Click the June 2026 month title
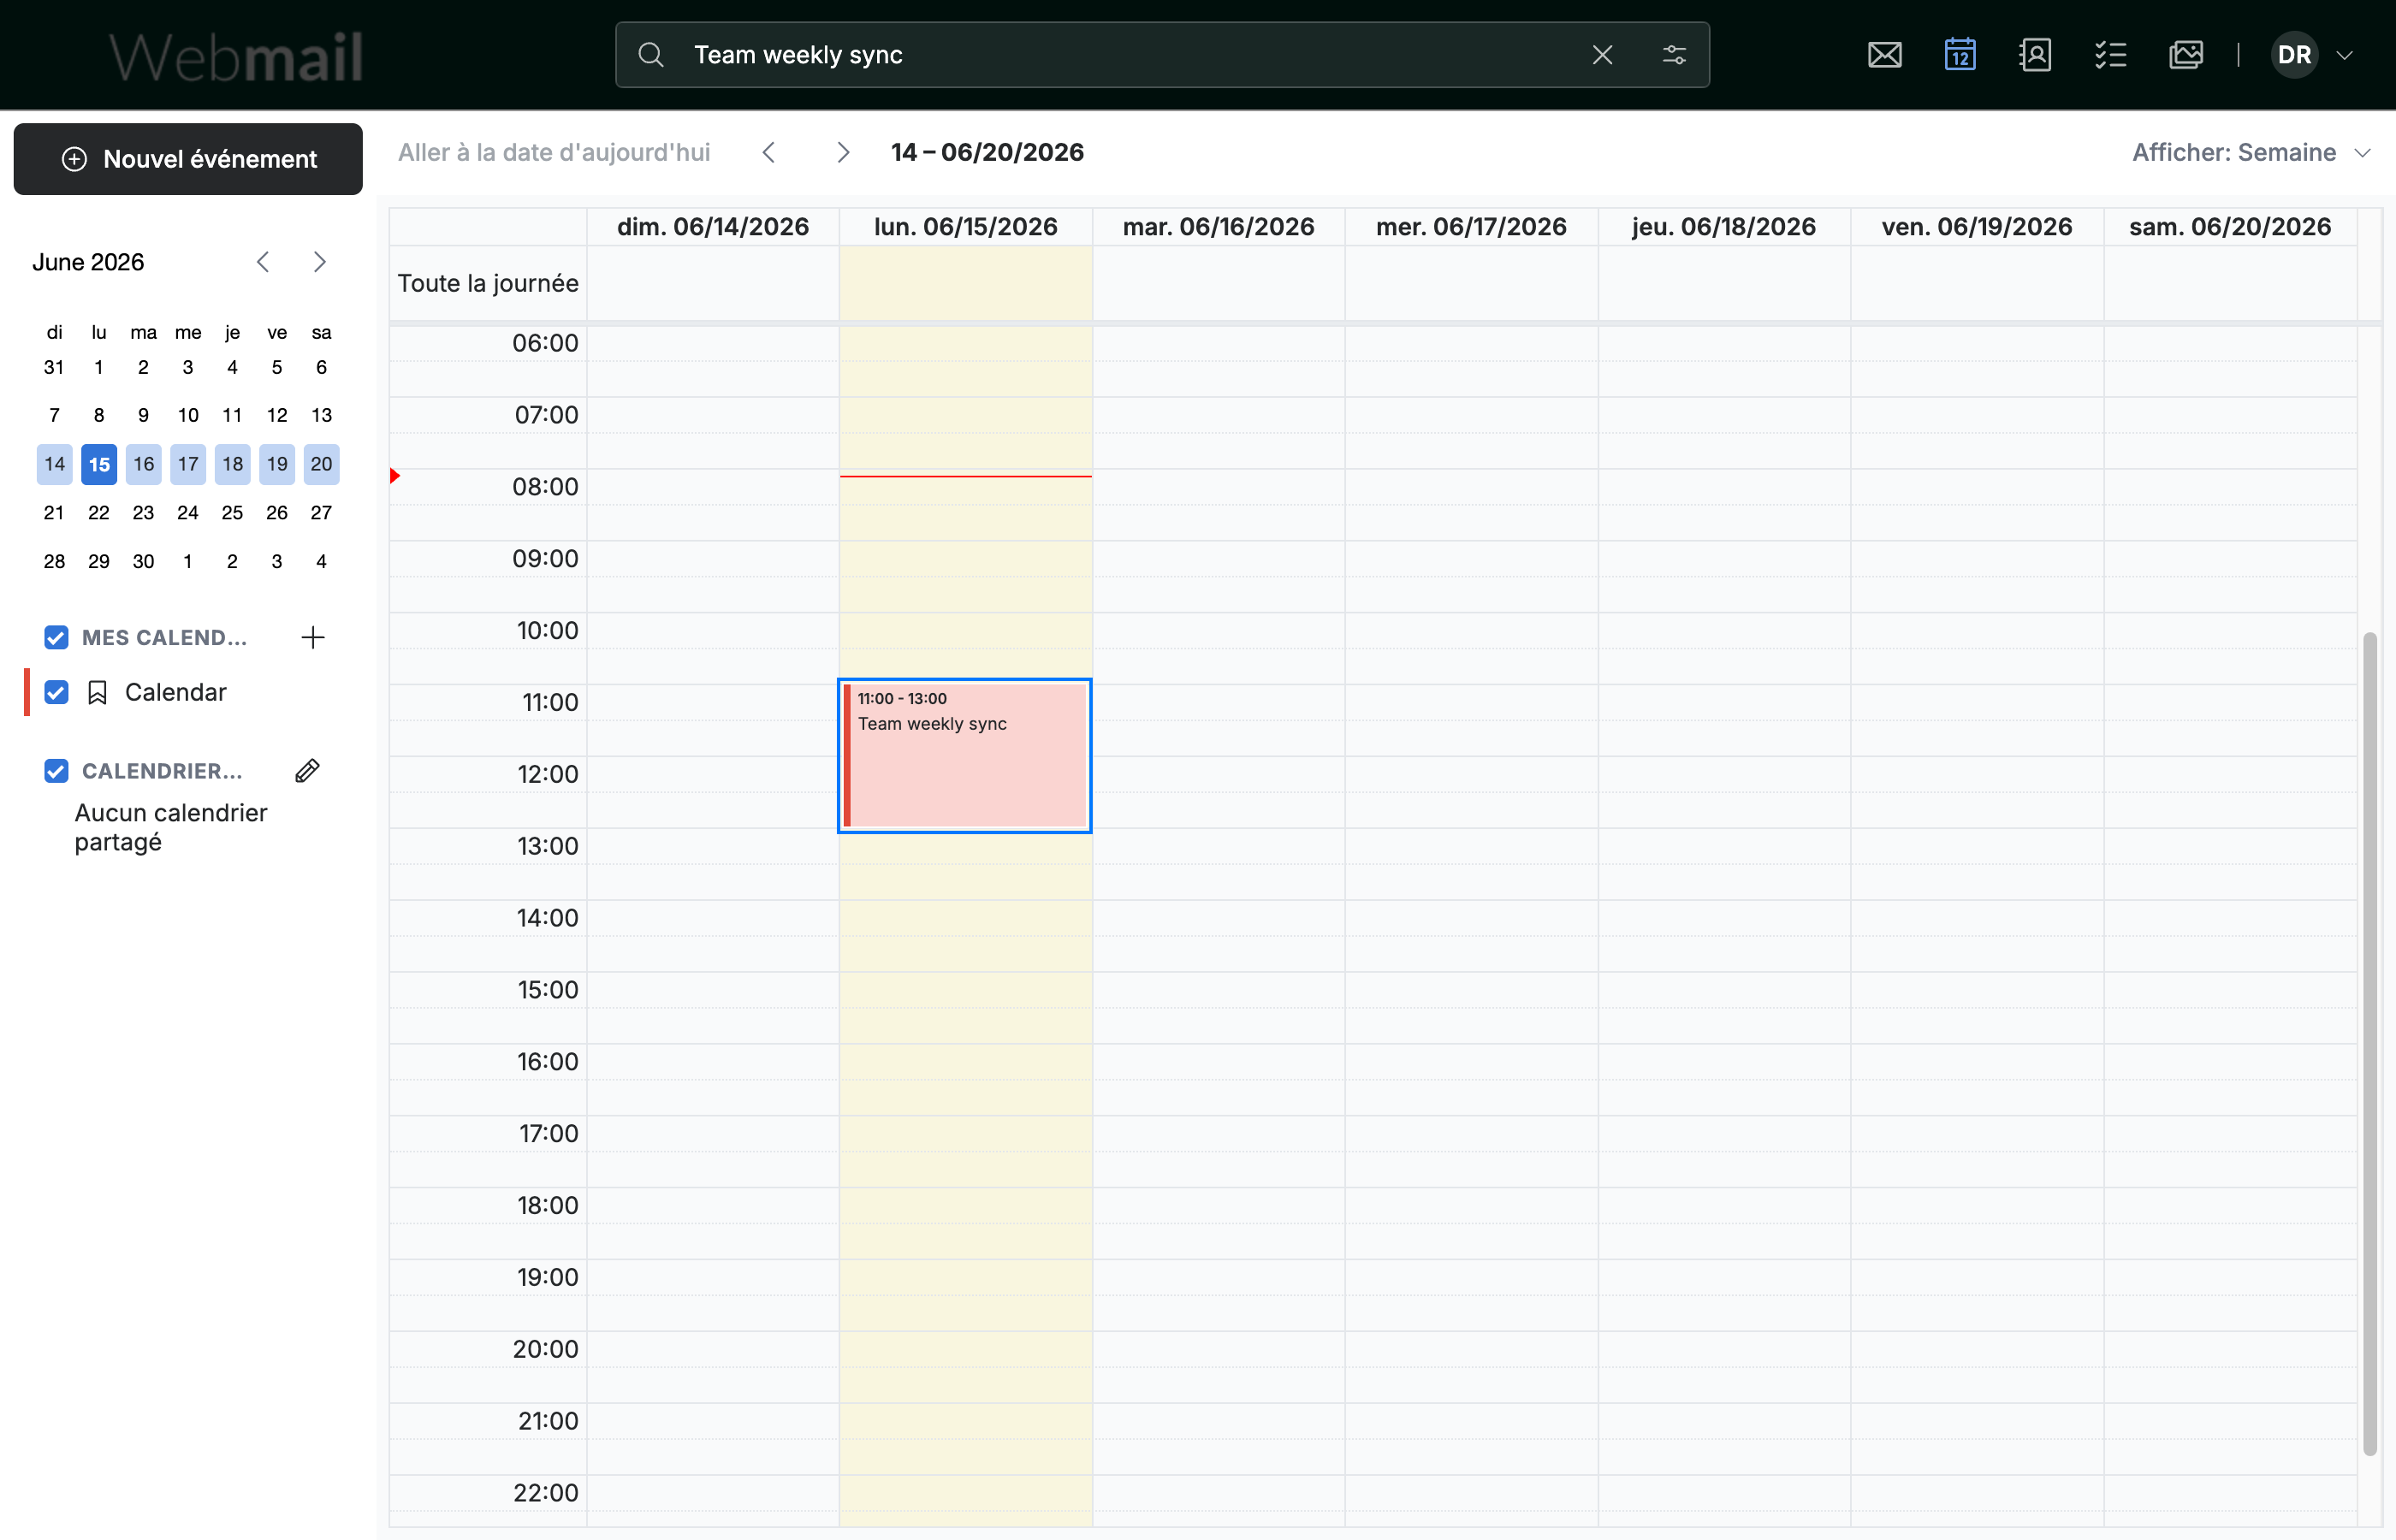This screenshot has width=2396, height=1540. (88, 262)
